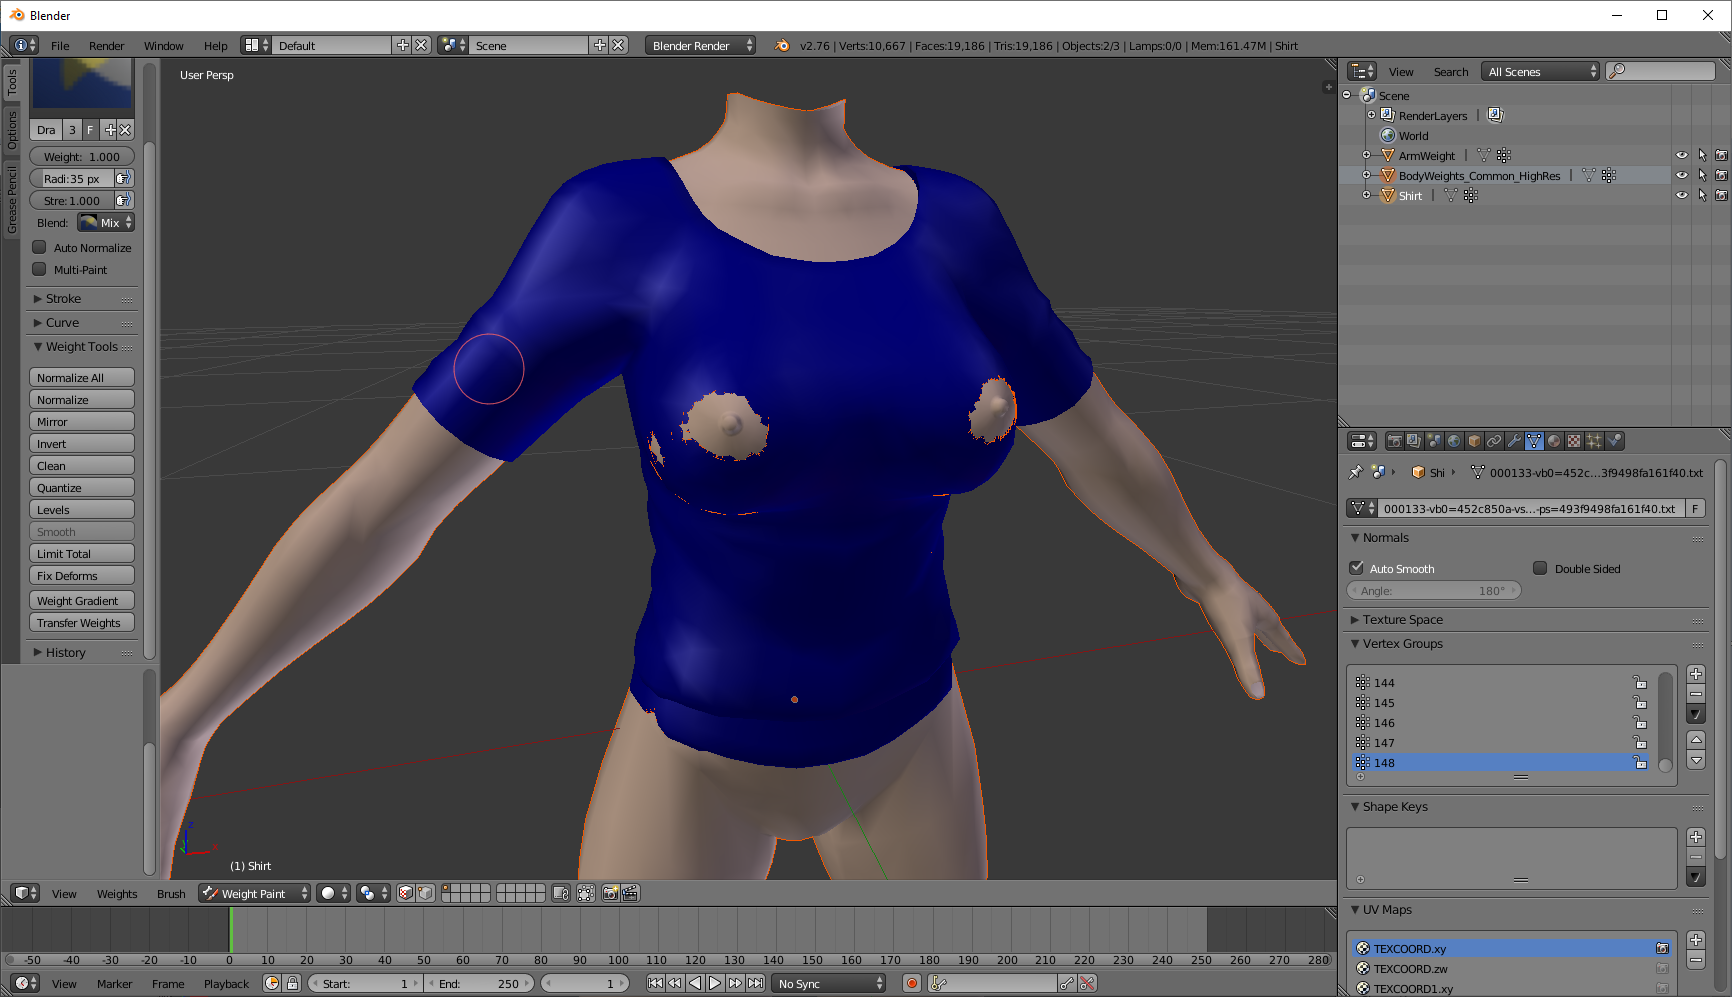
Task: Click the Mirror weight tool button
Action: 82,421
